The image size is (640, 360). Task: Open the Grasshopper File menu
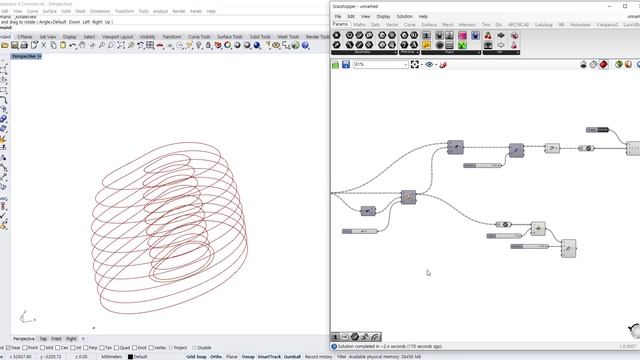[338, 16]
